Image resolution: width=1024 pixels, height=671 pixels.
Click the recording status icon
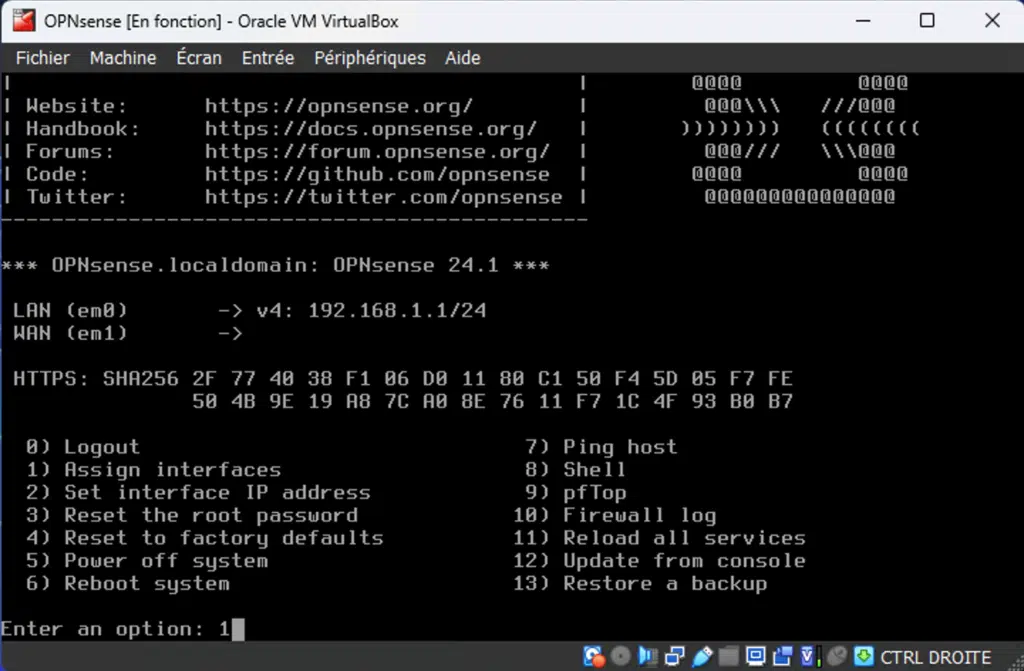pos(782,656)
